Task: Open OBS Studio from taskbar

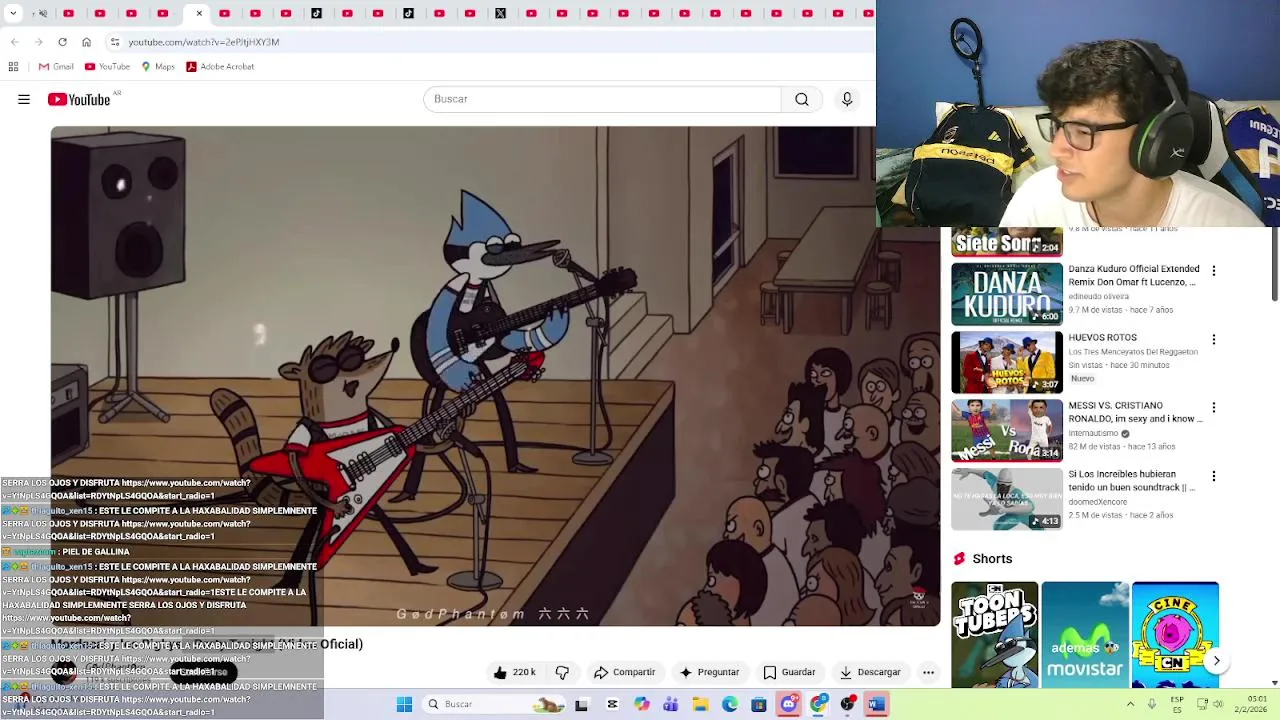Action: [848, 704]
